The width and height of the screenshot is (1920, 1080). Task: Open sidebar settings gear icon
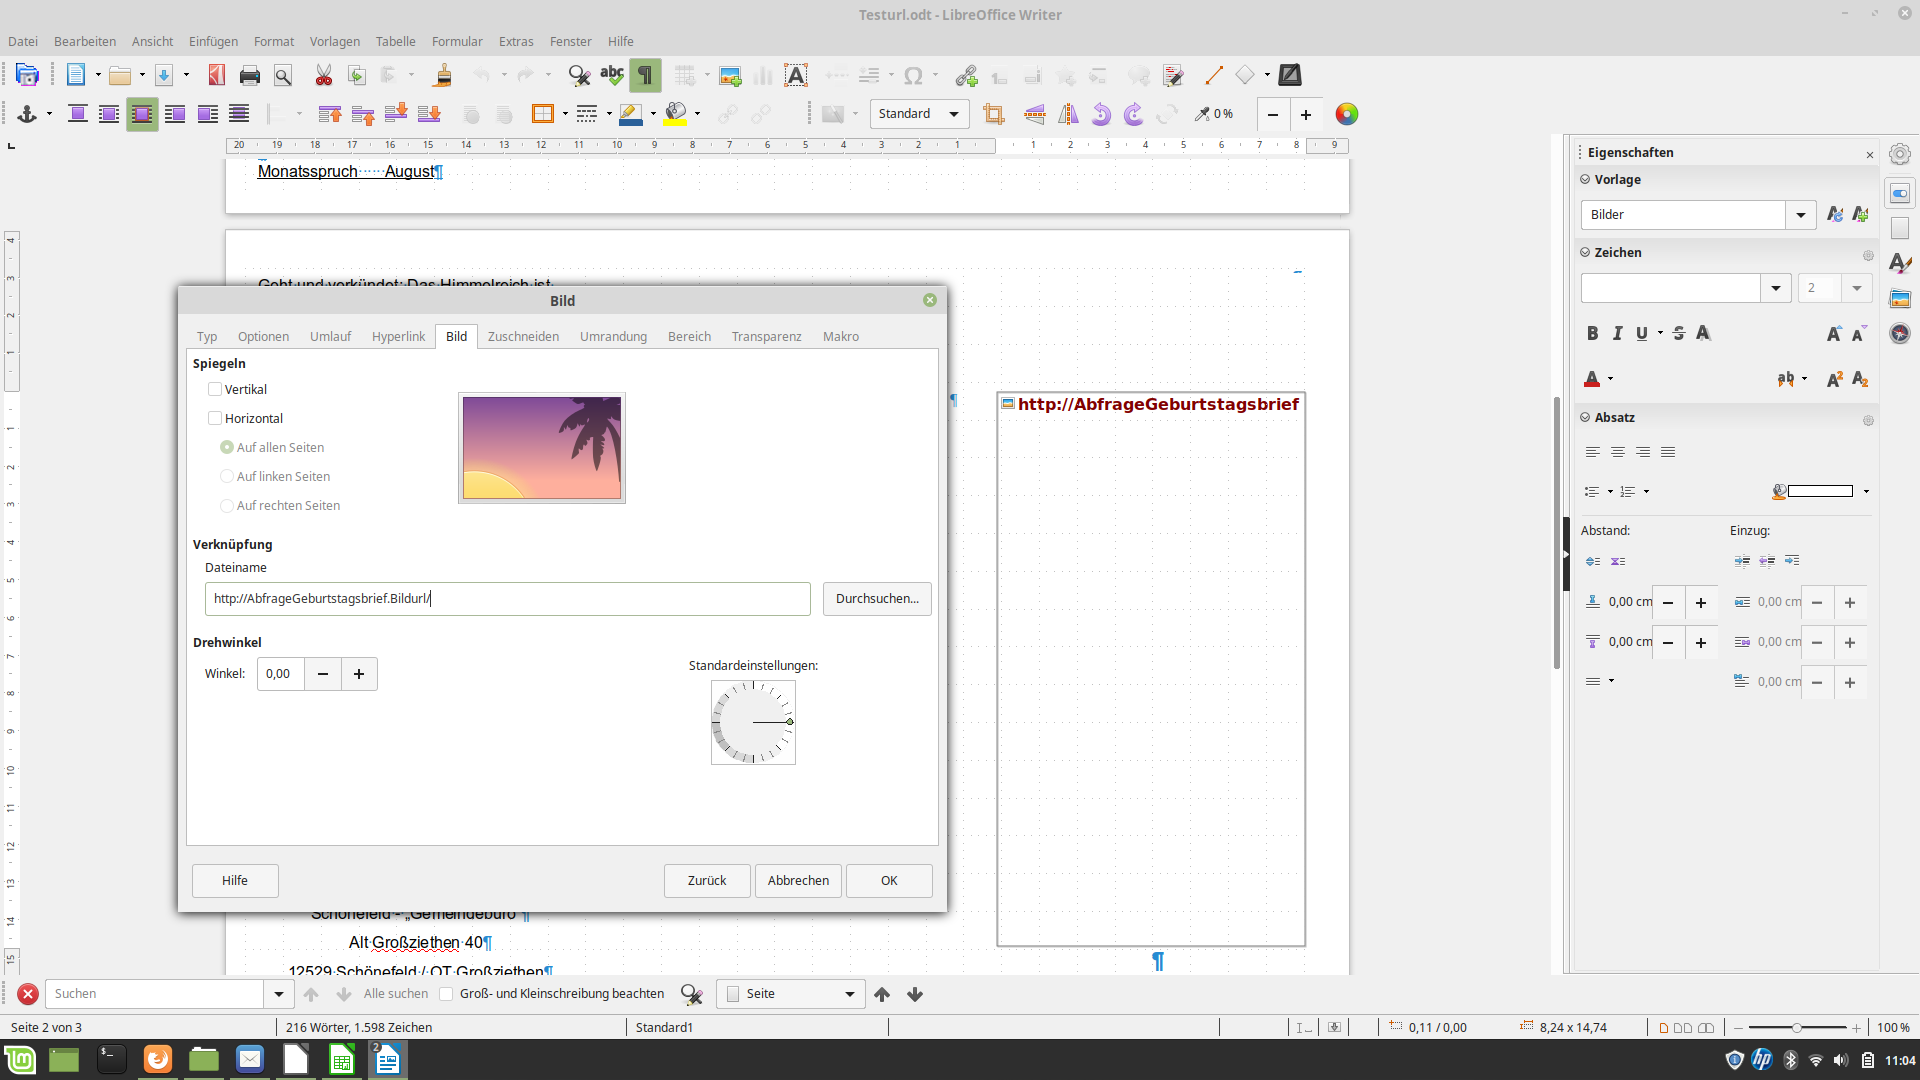pos(1900,154)
